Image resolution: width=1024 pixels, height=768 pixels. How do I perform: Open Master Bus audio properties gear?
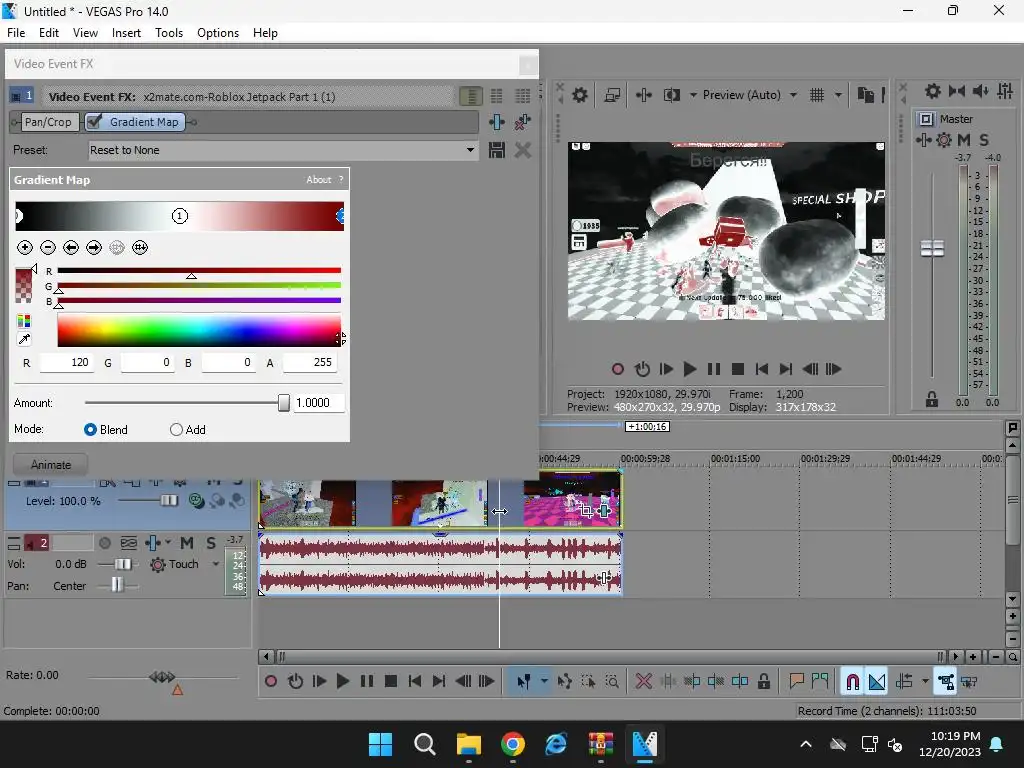coord(933,91)
